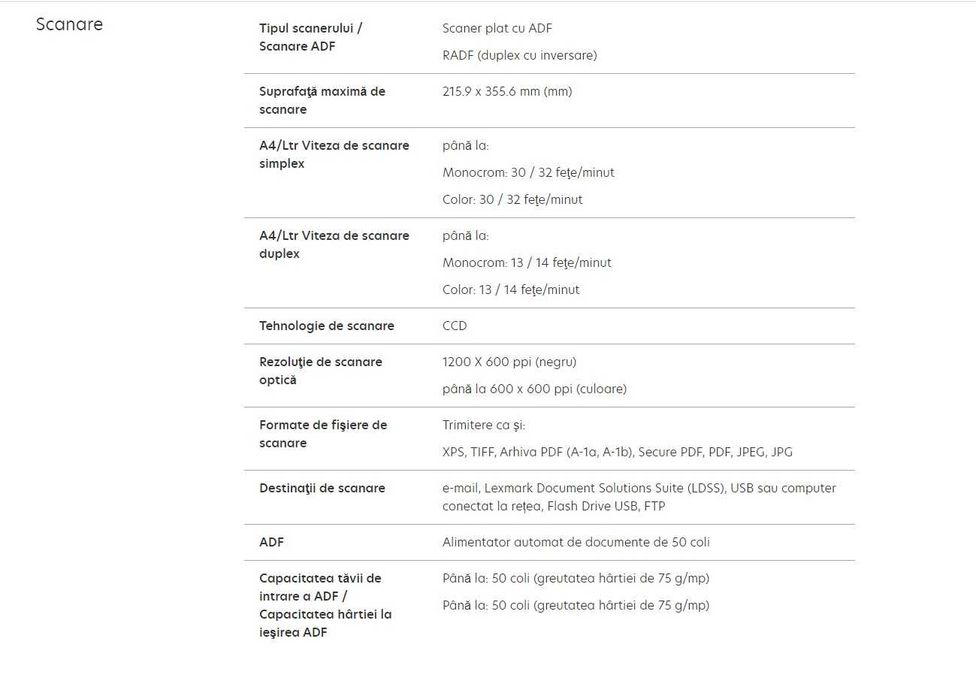Click "A4/Ltr Viteza de scanare duplex" label
The image size is (976, 700).
click(334, 244)
